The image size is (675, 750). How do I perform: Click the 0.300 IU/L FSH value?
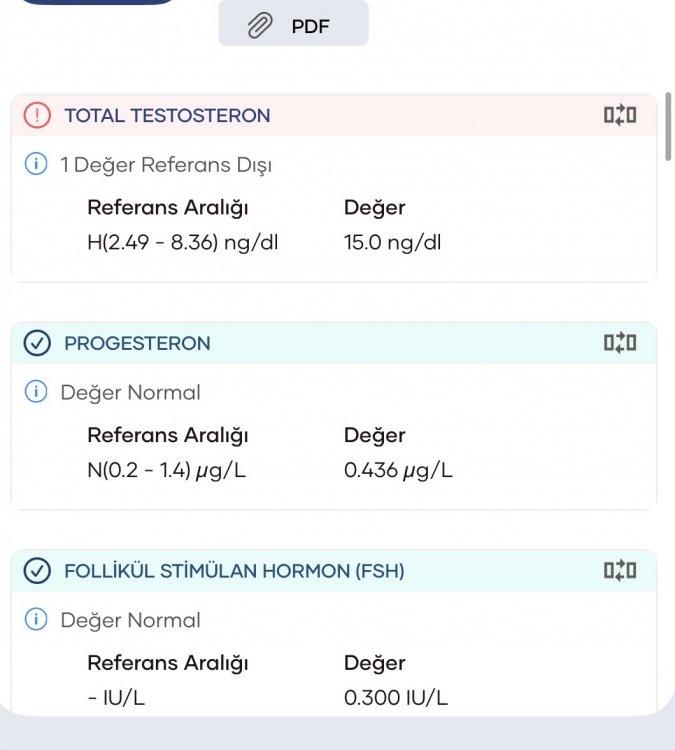[x=396, y=698]
